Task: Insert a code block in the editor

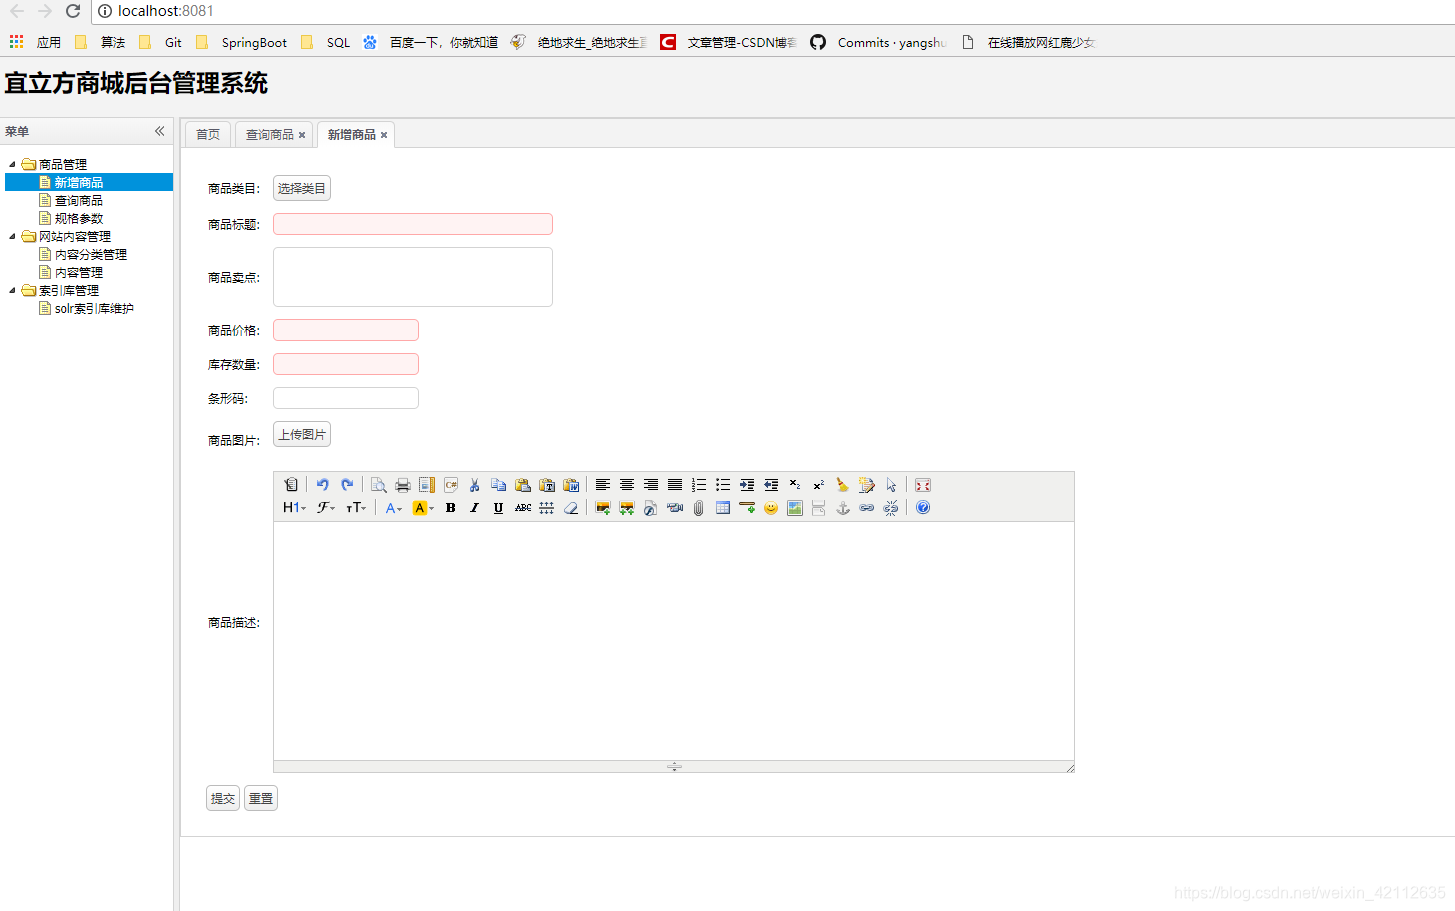Action: (x=451, y=485)
